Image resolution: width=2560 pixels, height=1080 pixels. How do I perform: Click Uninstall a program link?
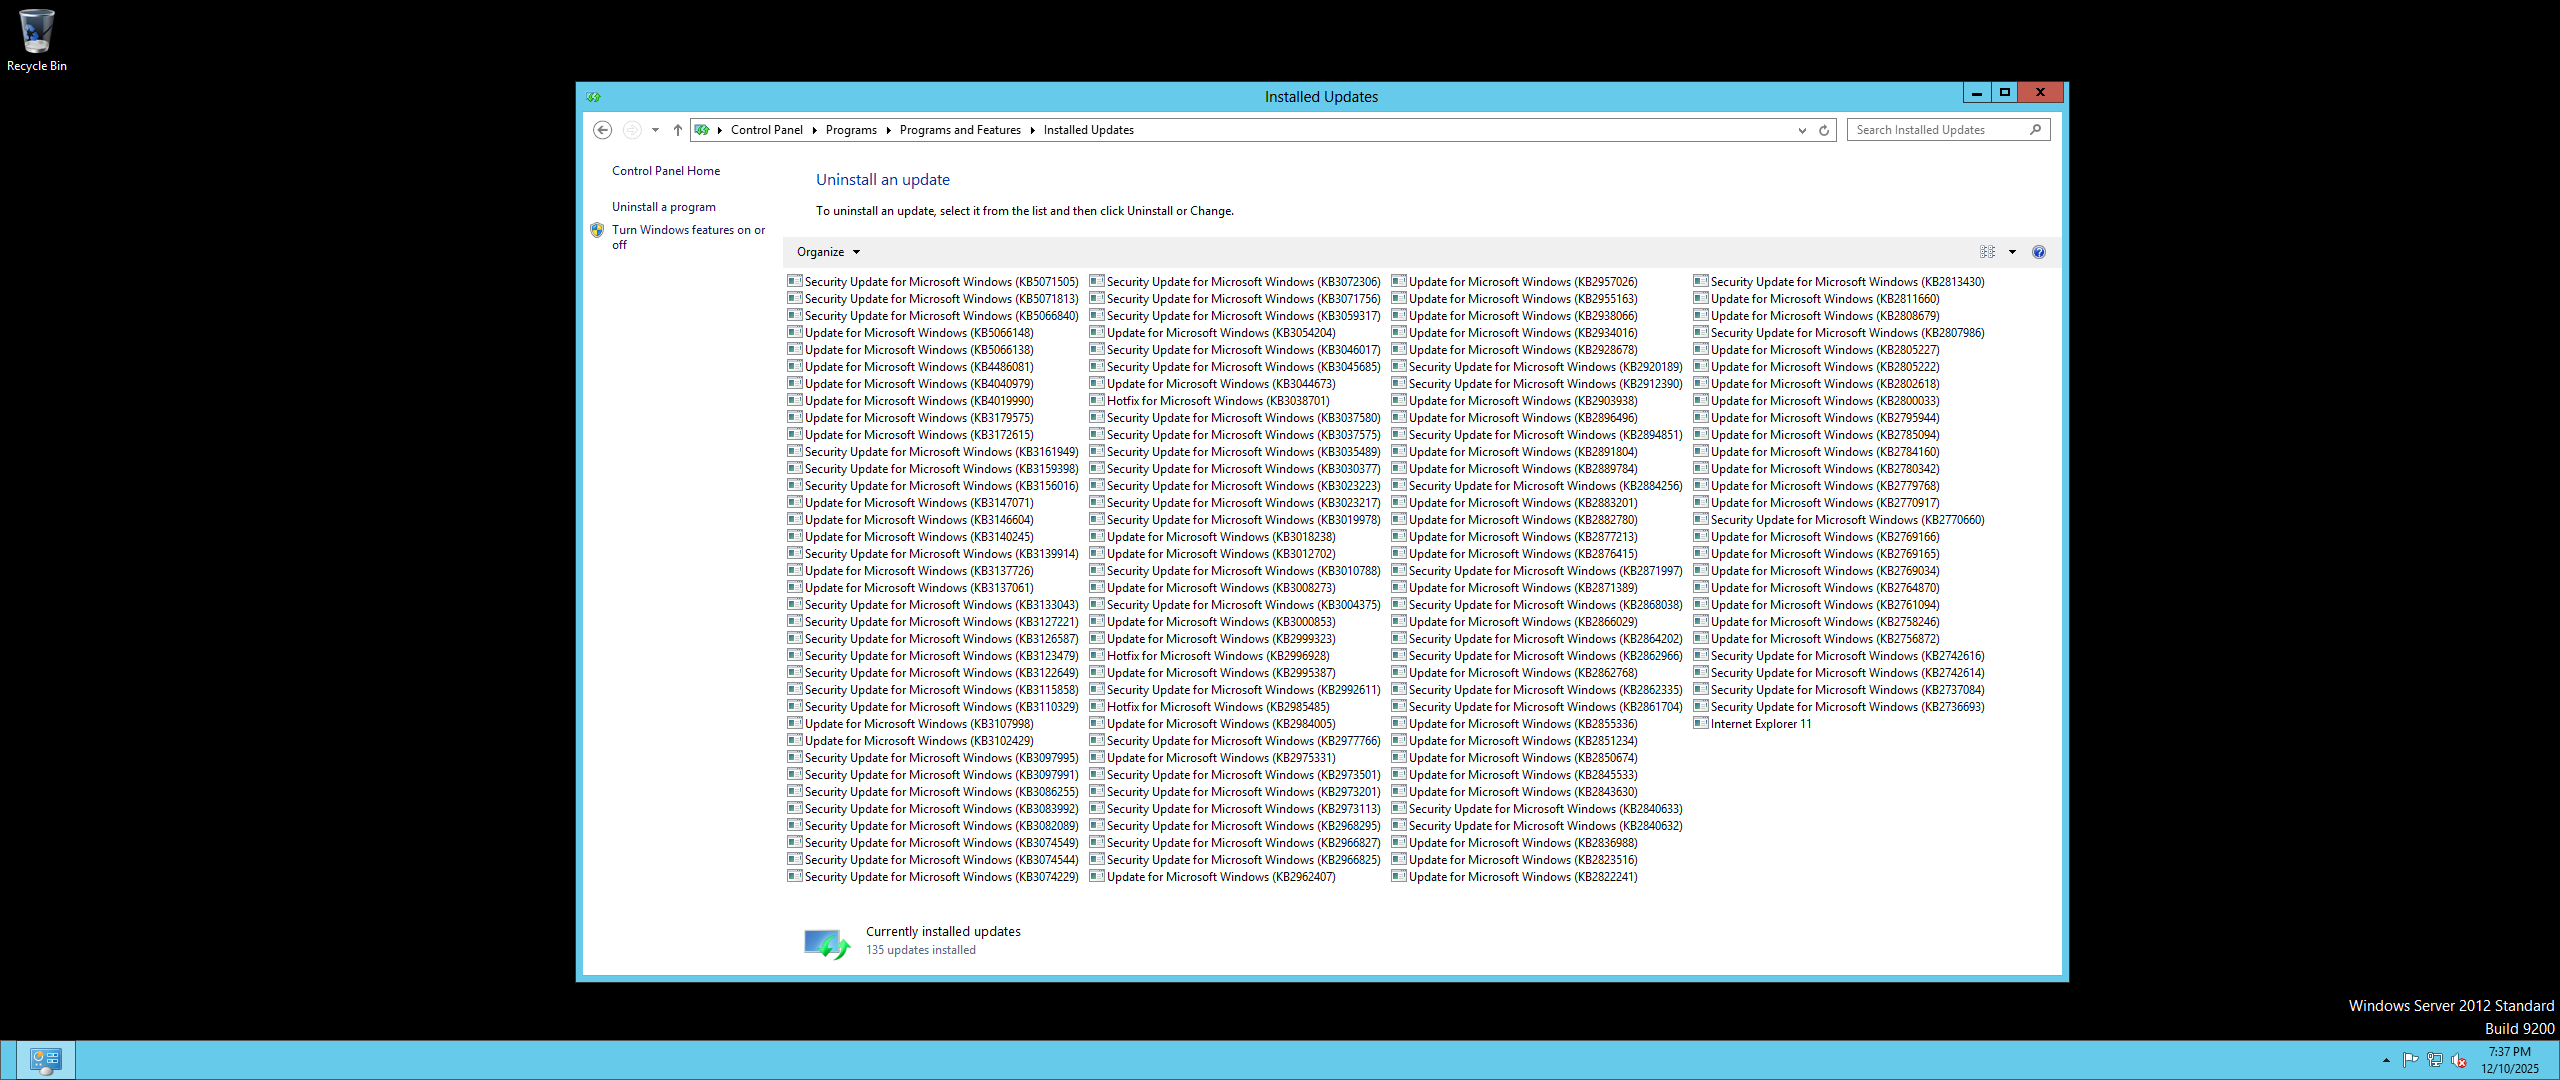pos(664,207)
